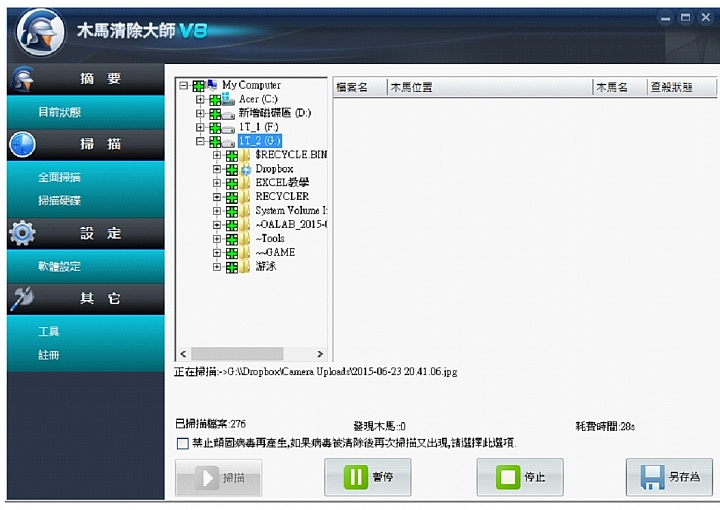Uncheck the Dropbox folder checkbox
720x510 pixels.
232,170
